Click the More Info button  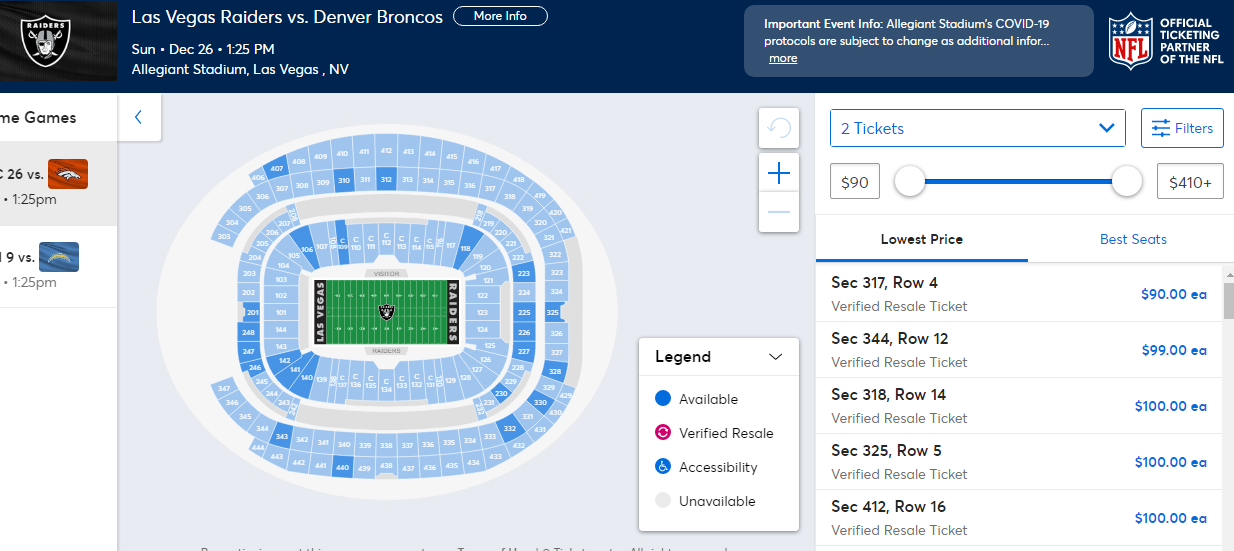[x=500, y=16]
